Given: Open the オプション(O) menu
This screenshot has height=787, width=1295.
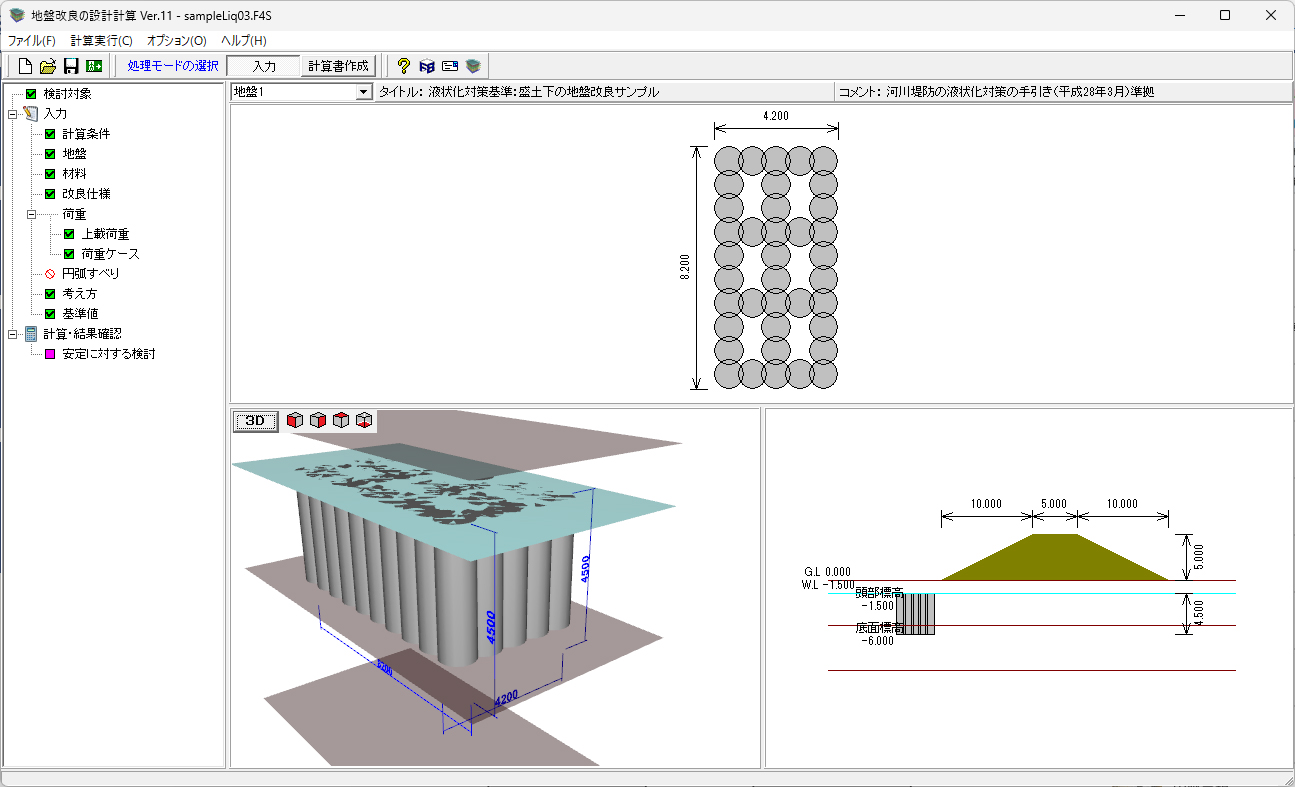Looking at the screenshot, I should (176, 41).
